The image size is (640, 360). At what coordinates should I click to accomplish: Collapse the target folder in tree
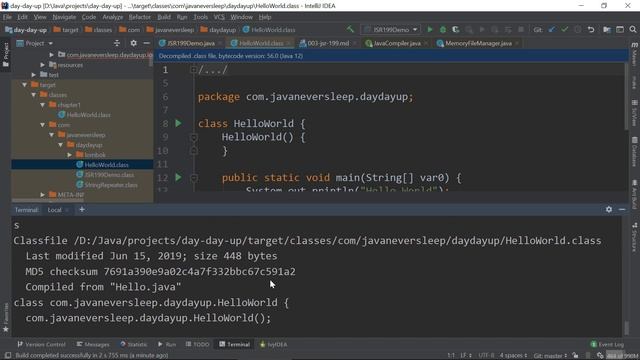coord(24,85)
